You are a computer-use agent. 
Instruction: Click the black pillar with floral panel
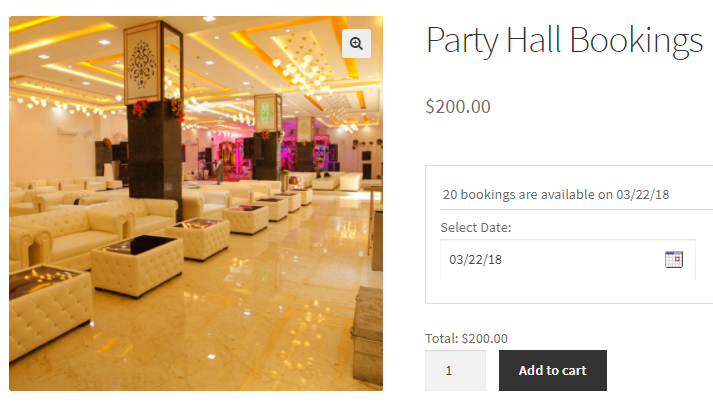(153, 110)
